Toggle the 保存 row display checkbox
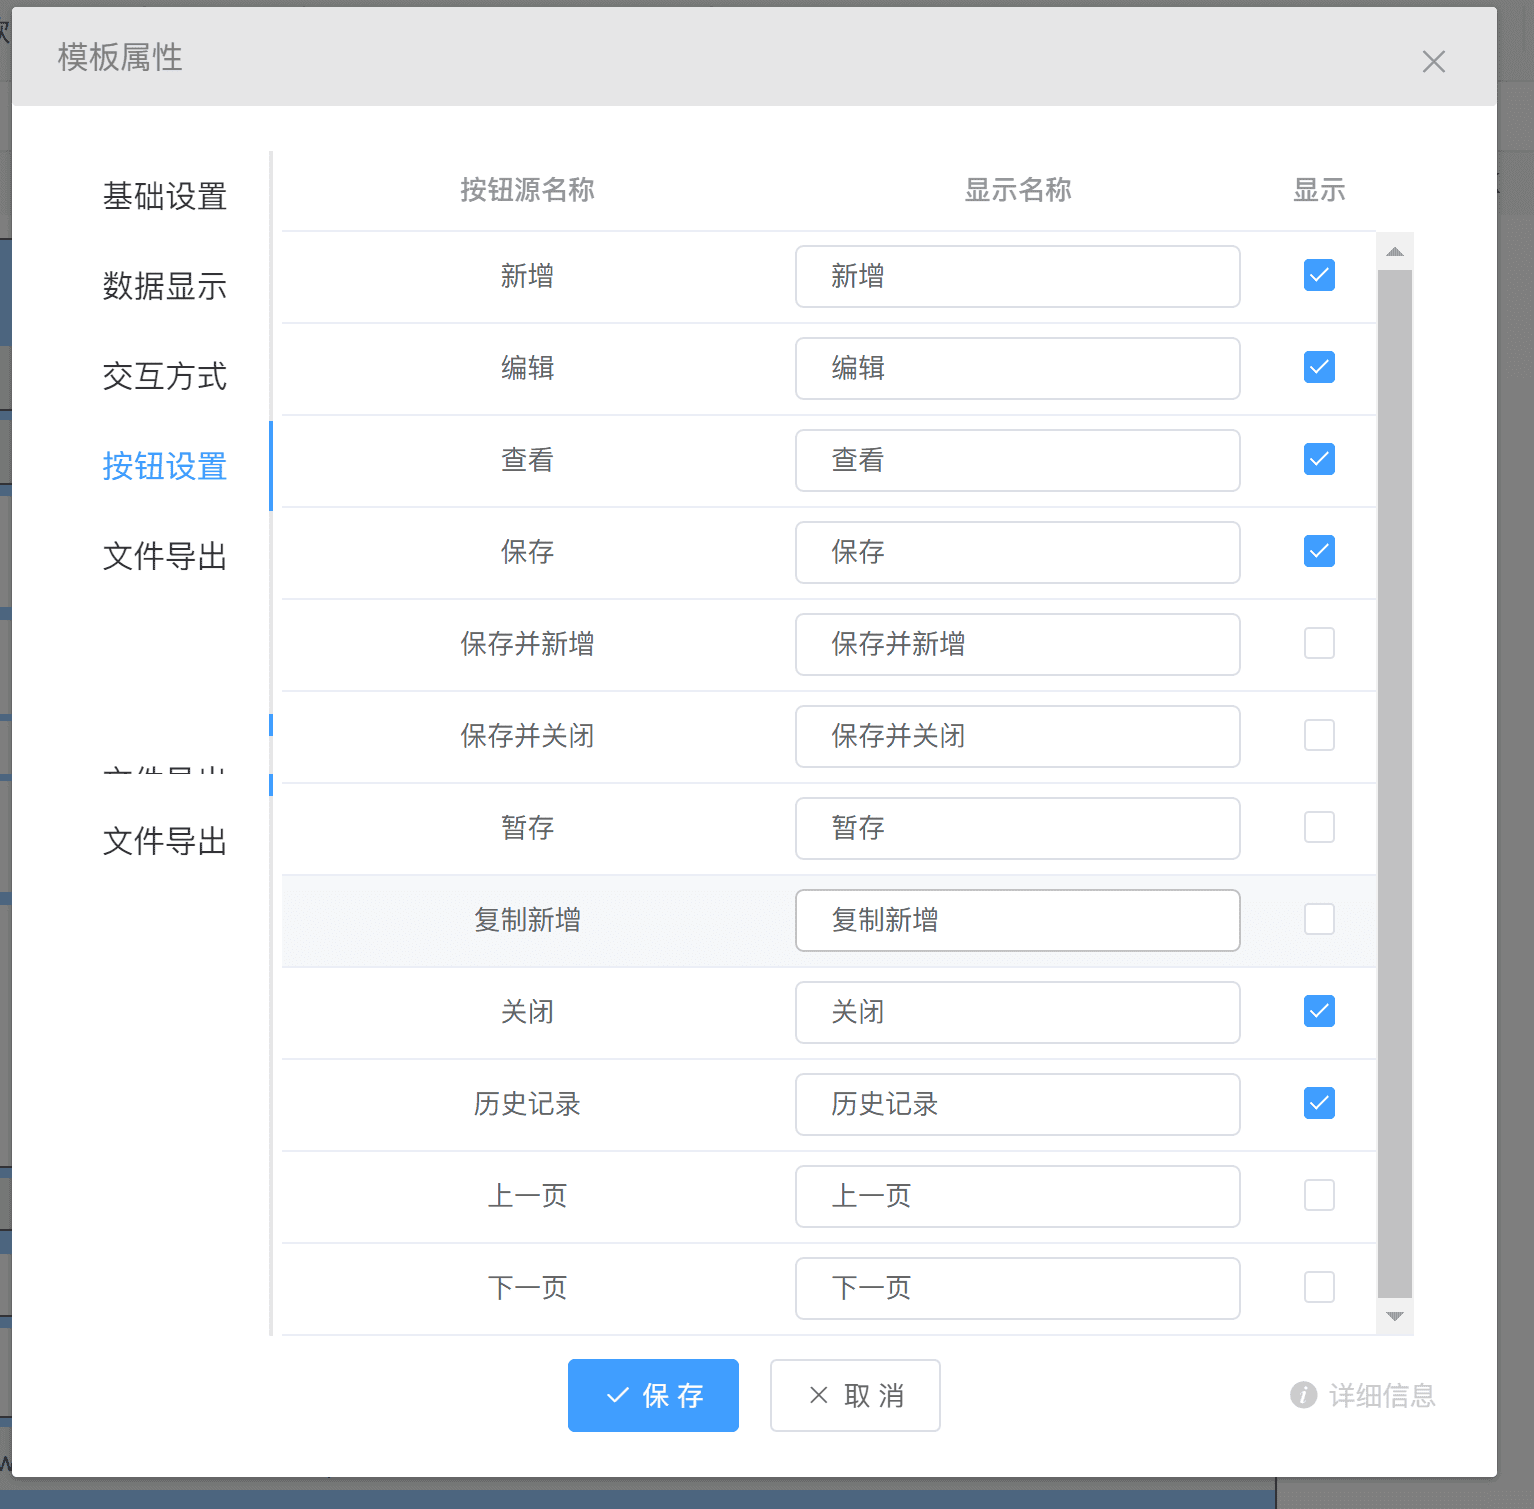This screenshot has width=1534, height=1509. pyautogui.click(x=1319, y=551)
